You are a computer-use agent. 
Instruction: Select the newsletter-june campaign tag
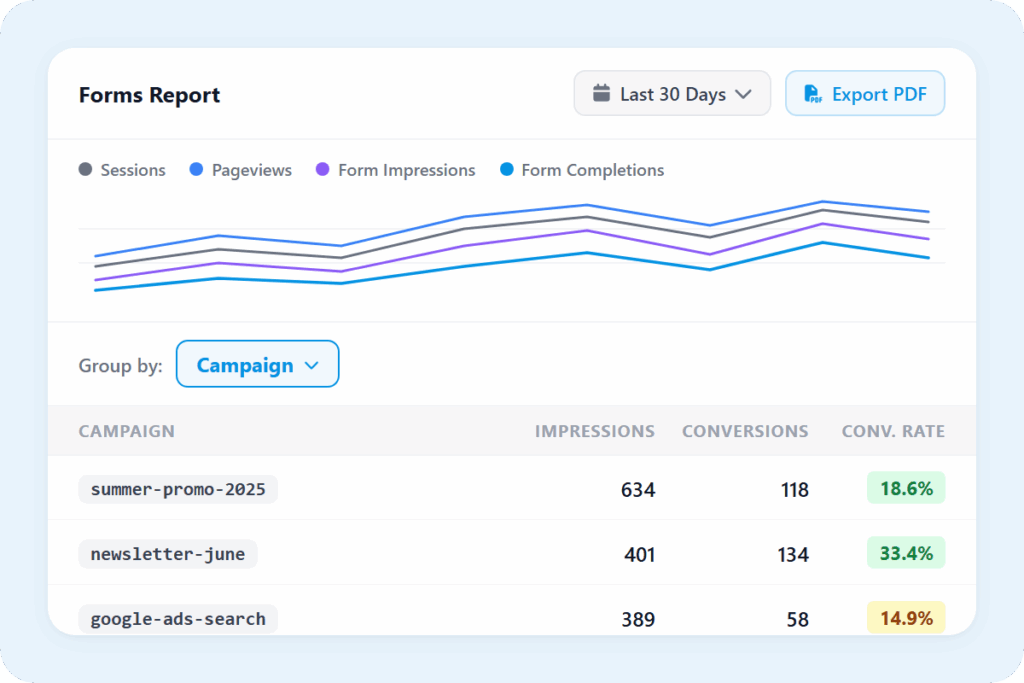coord(168,554)
